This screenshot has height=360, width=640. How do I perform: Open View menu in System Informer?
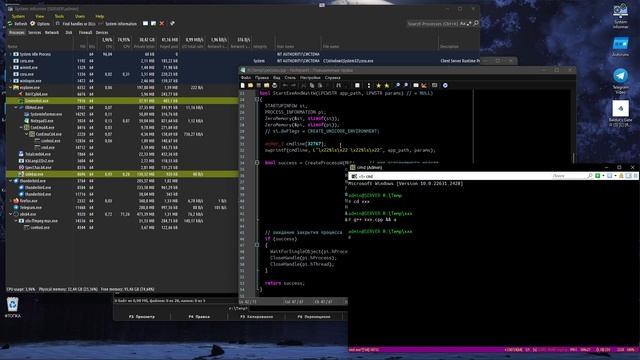point(40,16)
